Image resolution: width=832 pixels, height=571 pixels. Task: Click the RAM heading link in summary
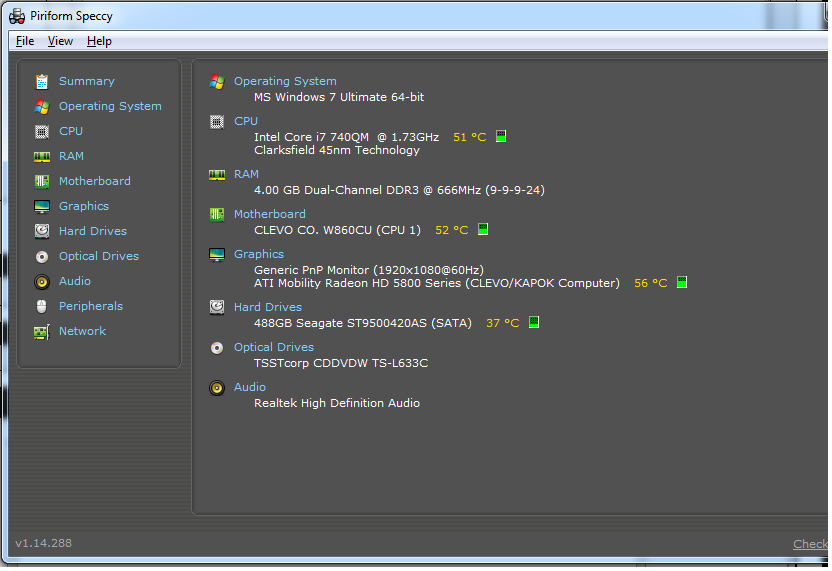(x=246, y=174)
